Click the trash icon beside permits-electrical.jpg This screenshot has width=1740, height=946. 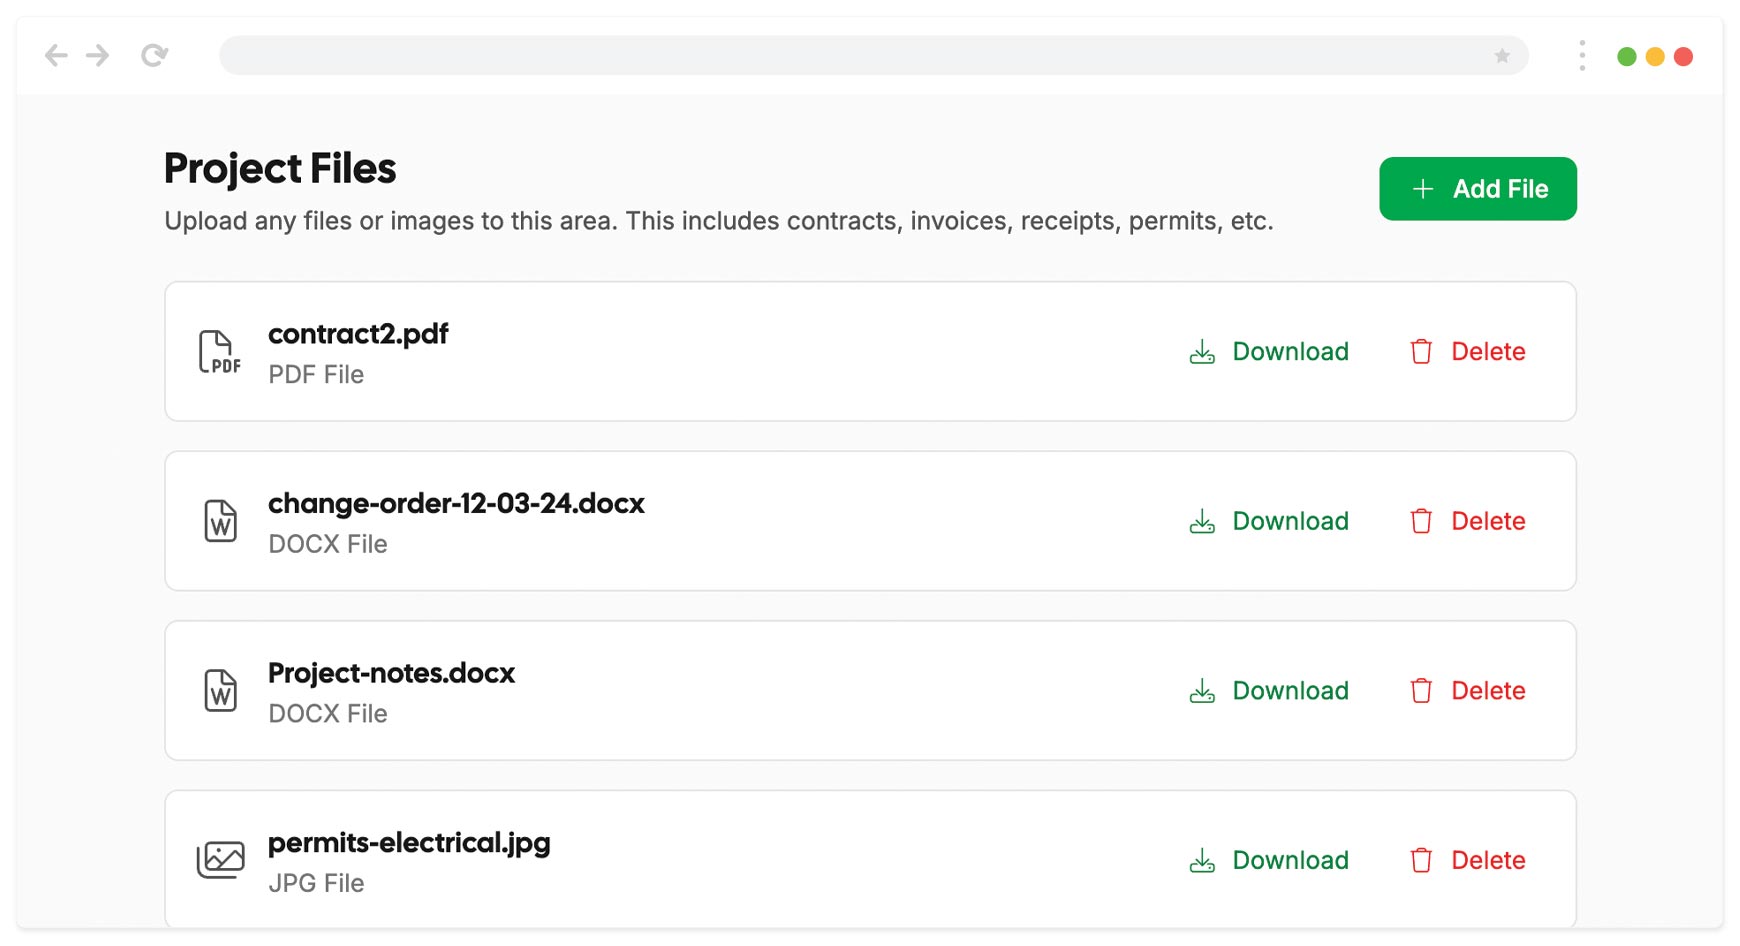pyautogui.click(x=1420, y=859)
